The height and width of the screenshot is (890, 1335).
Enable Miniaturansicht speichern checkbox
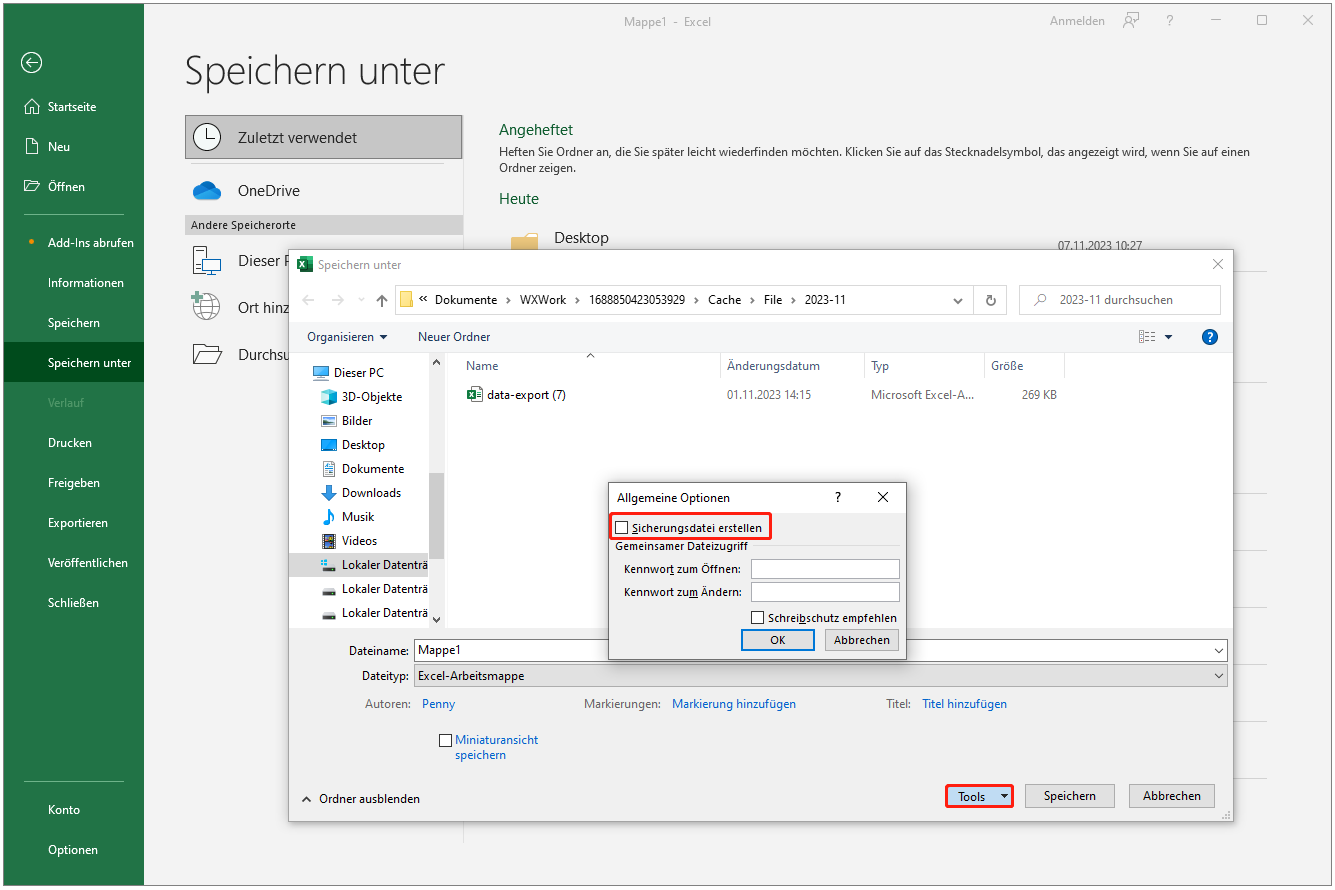pos(446,741)
